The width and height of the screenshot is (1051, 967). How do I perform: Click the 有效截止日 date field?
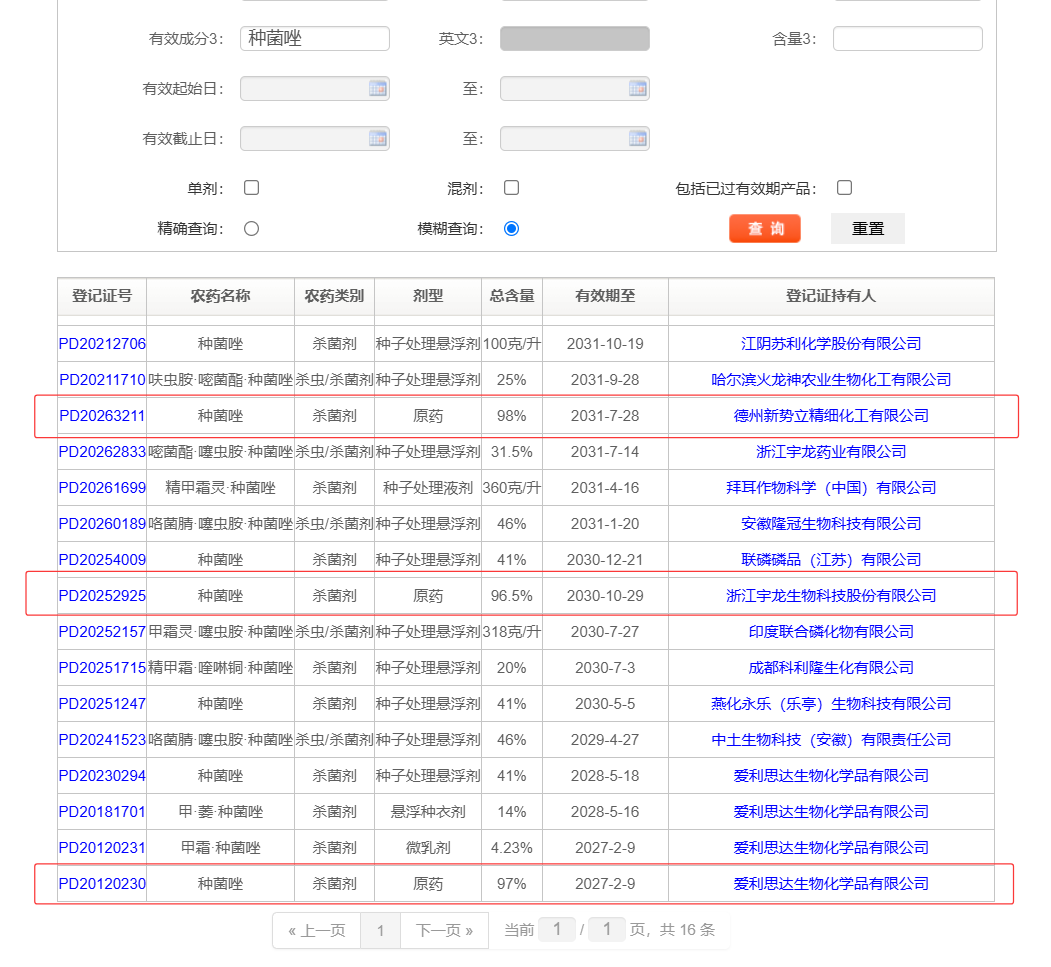tap(314, 139)
